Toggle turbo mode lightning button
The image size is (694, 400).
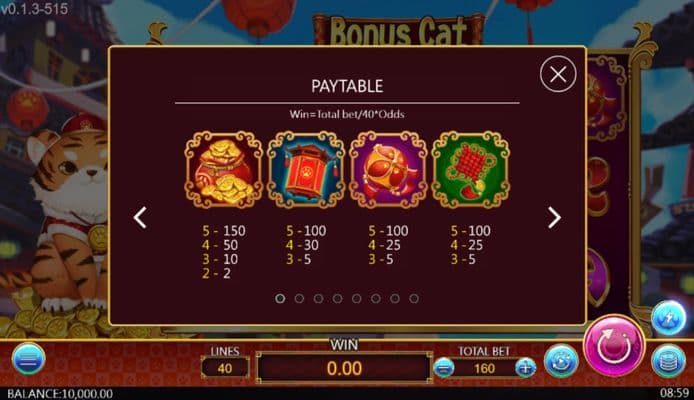(668, 317)
